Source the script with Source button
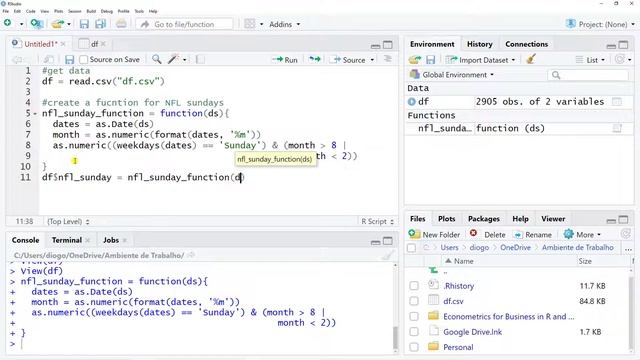640x360 pixels. pyautogui.click(x=348, y=60)
